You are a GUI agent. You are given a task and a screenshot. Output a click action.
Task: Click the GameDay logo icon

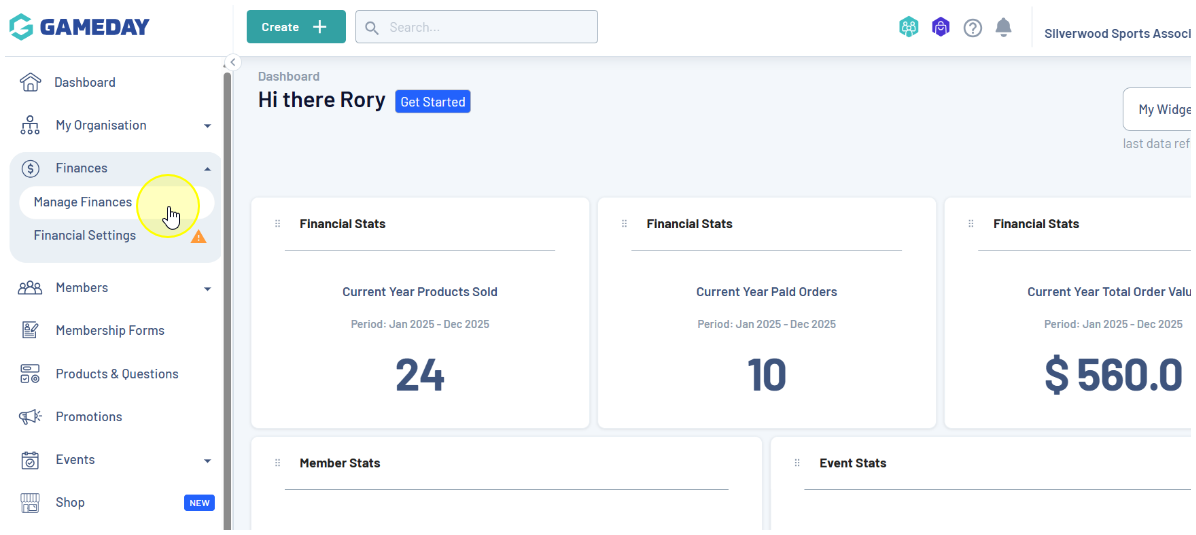pos(21,27)
